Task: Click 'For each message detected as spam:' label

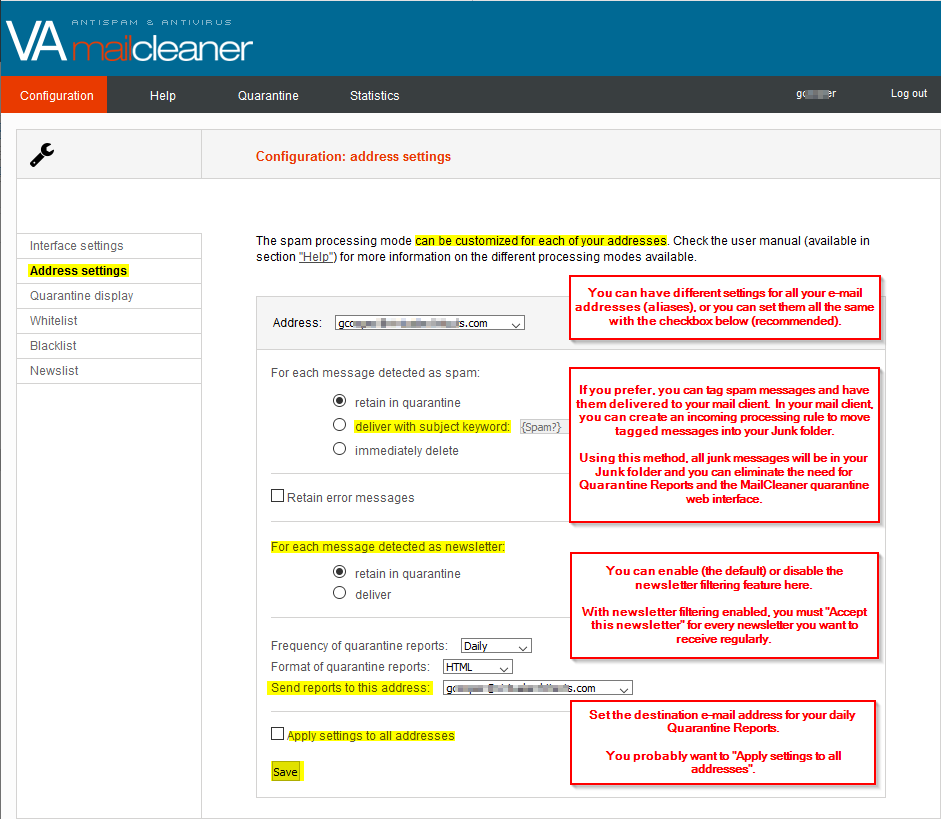Action: (x=375, y=373)
